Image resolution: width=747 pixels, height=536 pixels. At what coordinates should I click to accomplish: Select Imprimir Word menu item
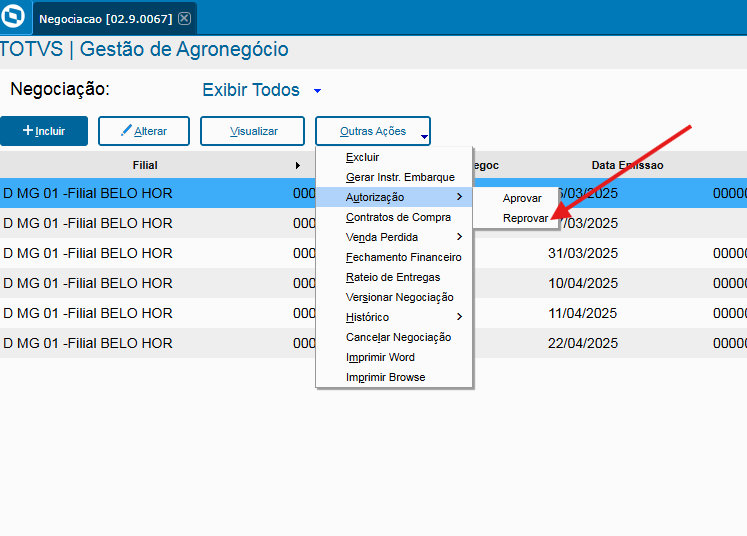(394, 357)
